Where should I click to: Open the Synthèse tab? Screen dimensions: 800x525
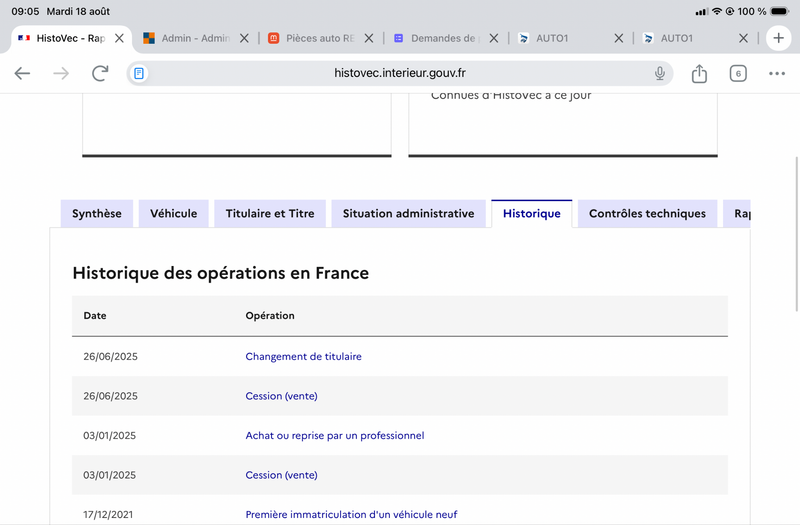point(96,214)
